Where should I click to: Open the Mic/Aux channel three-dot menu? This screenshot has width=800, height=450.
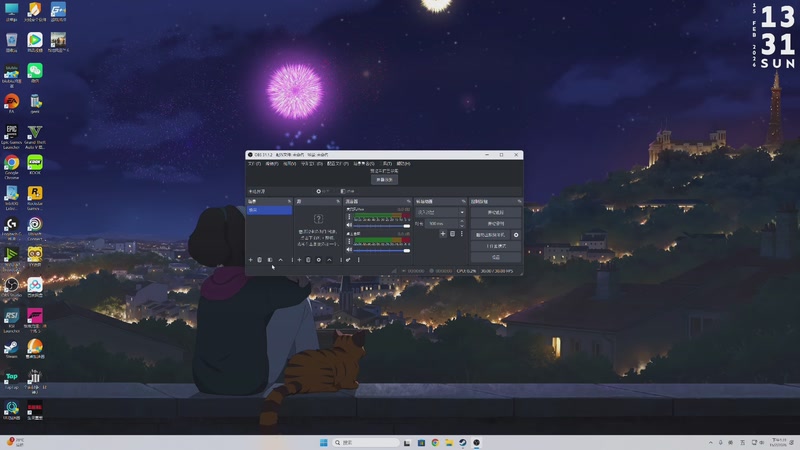coord(349,217)
